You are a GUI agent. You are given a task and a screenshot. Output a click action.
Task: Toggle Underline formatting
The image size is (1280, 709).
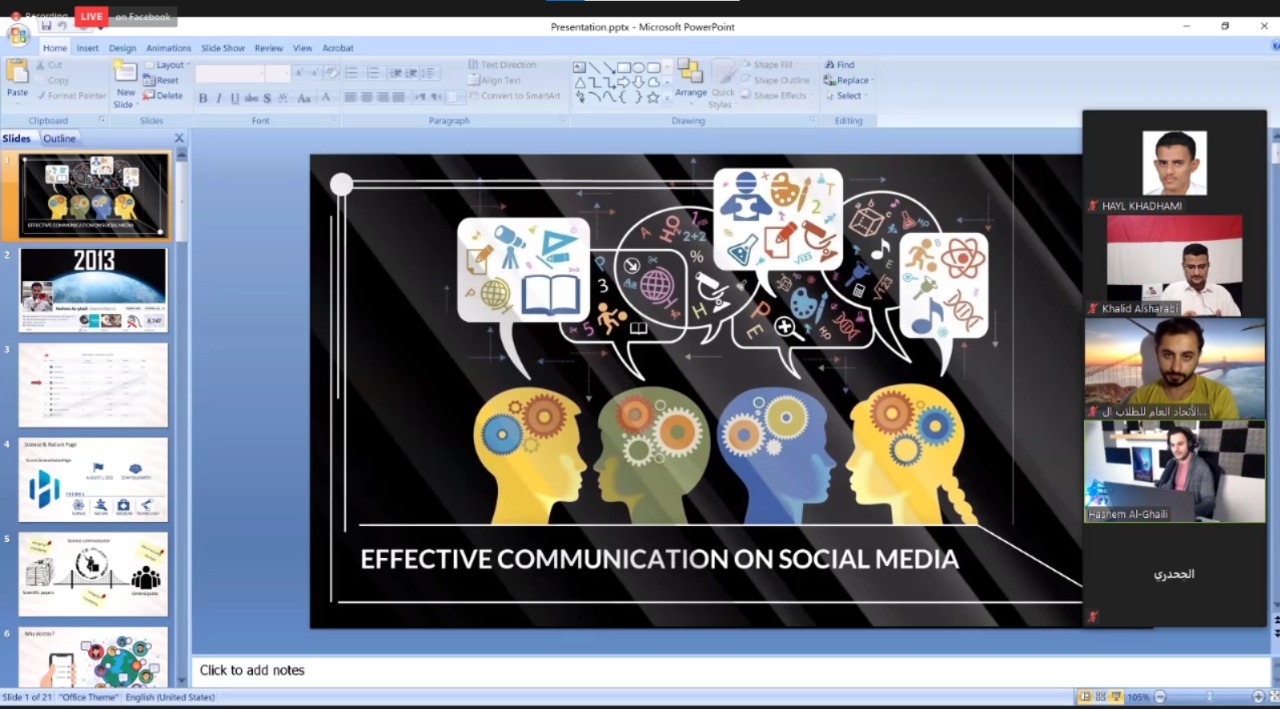tap(235, 98)
